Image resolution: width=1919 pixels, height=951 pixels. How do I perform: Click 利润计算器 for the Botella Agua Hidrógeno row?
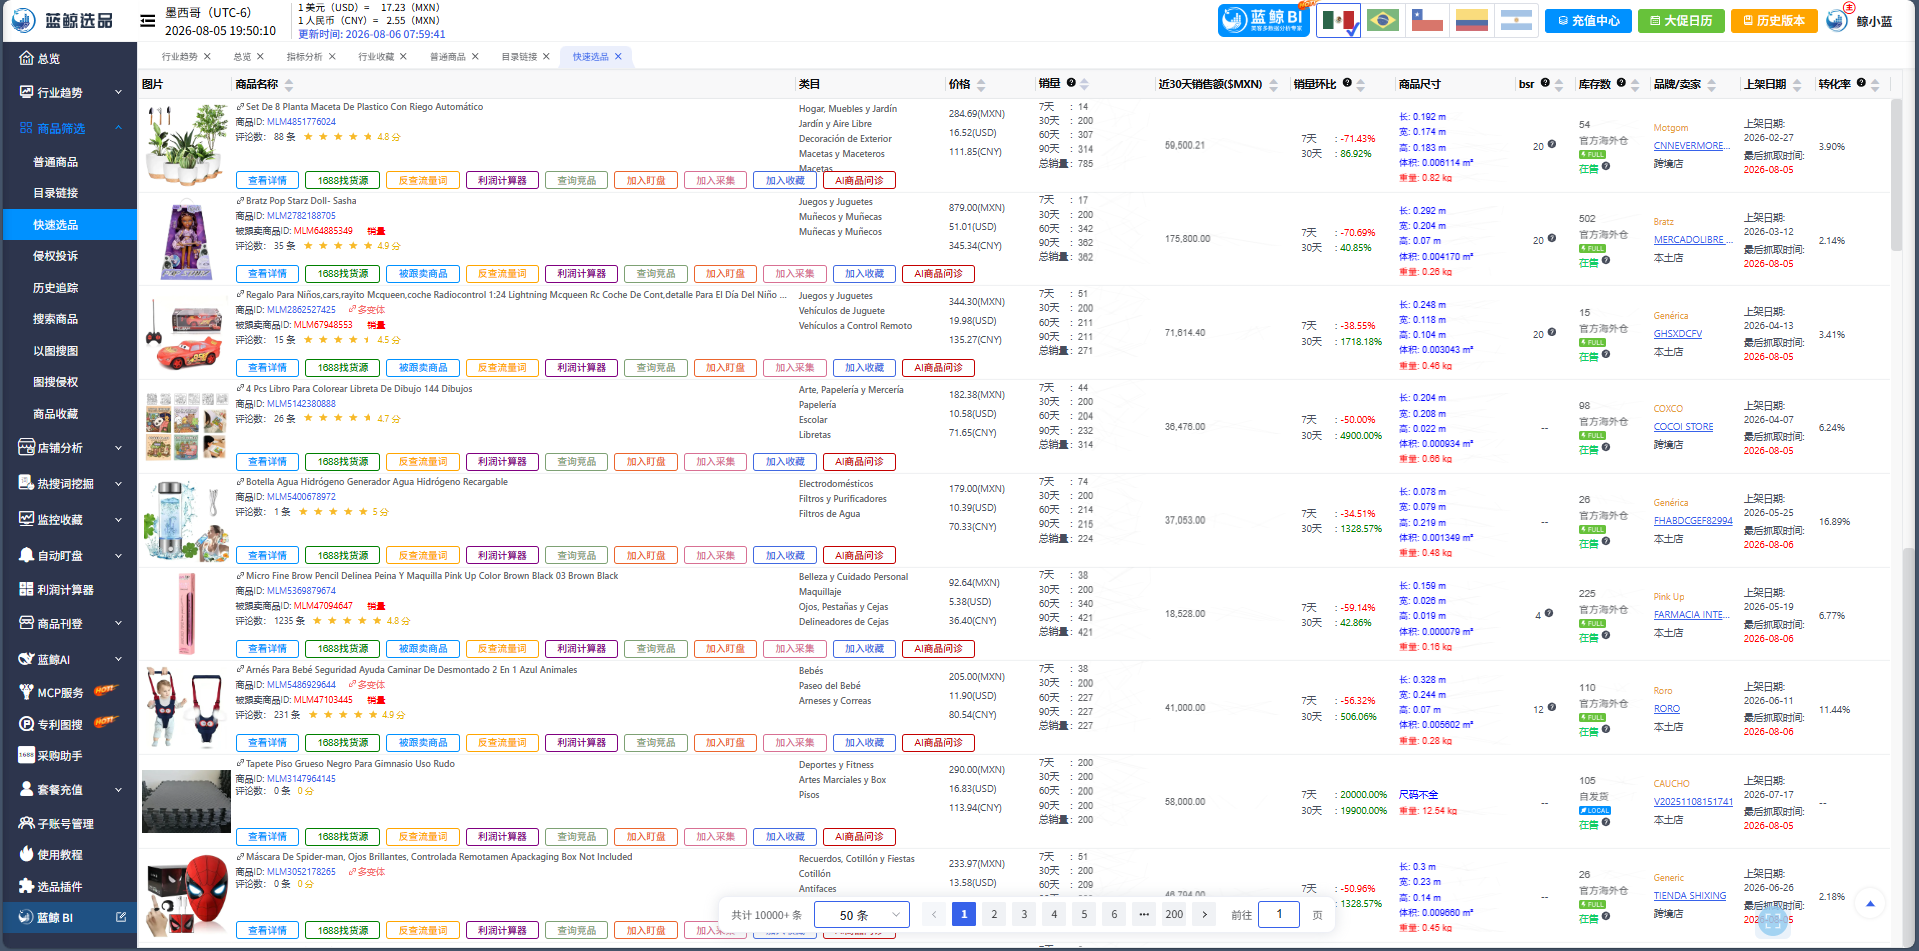click(502, 555)
